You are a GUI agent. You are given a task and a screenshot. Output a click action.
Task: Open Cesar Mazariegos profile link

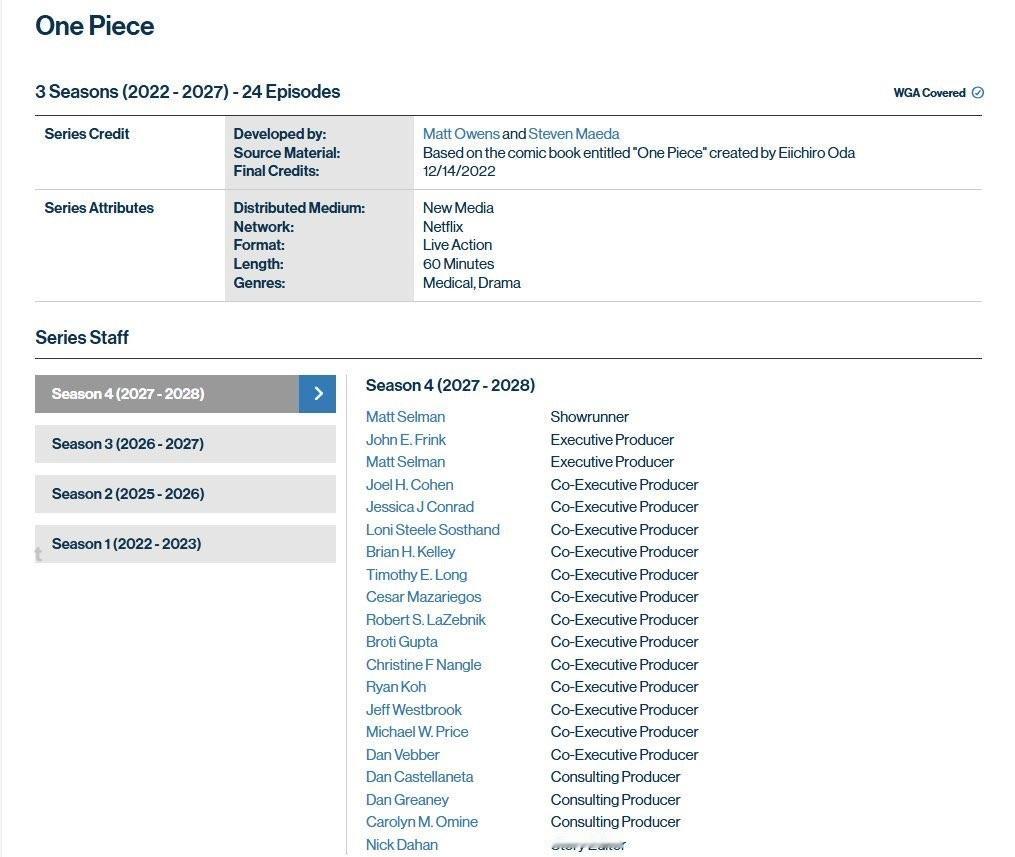[423, 597]
